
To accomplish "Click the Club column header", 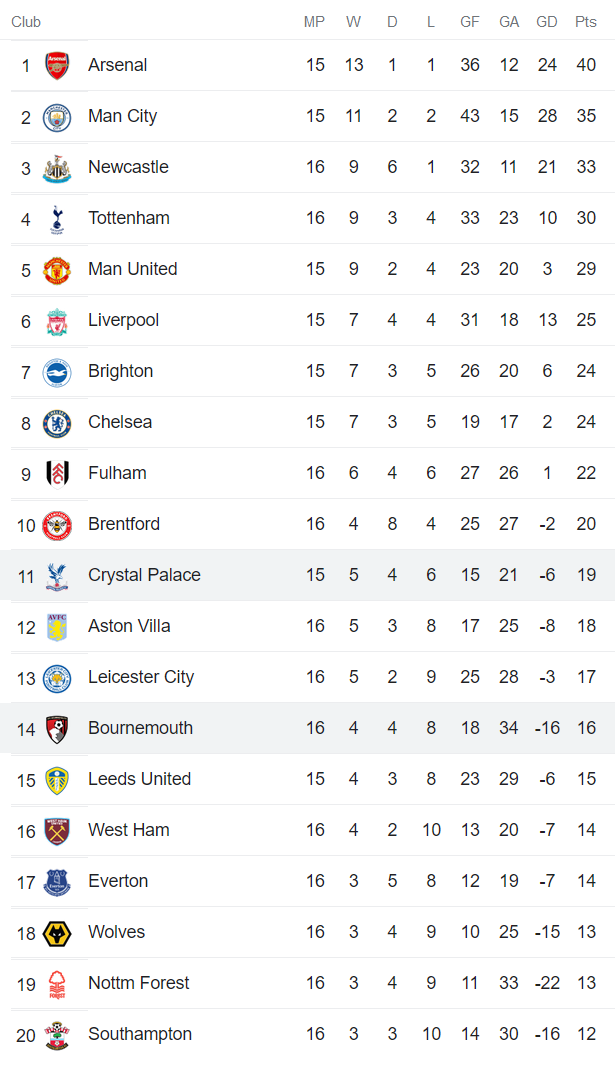I will click(x=26, y=22).
